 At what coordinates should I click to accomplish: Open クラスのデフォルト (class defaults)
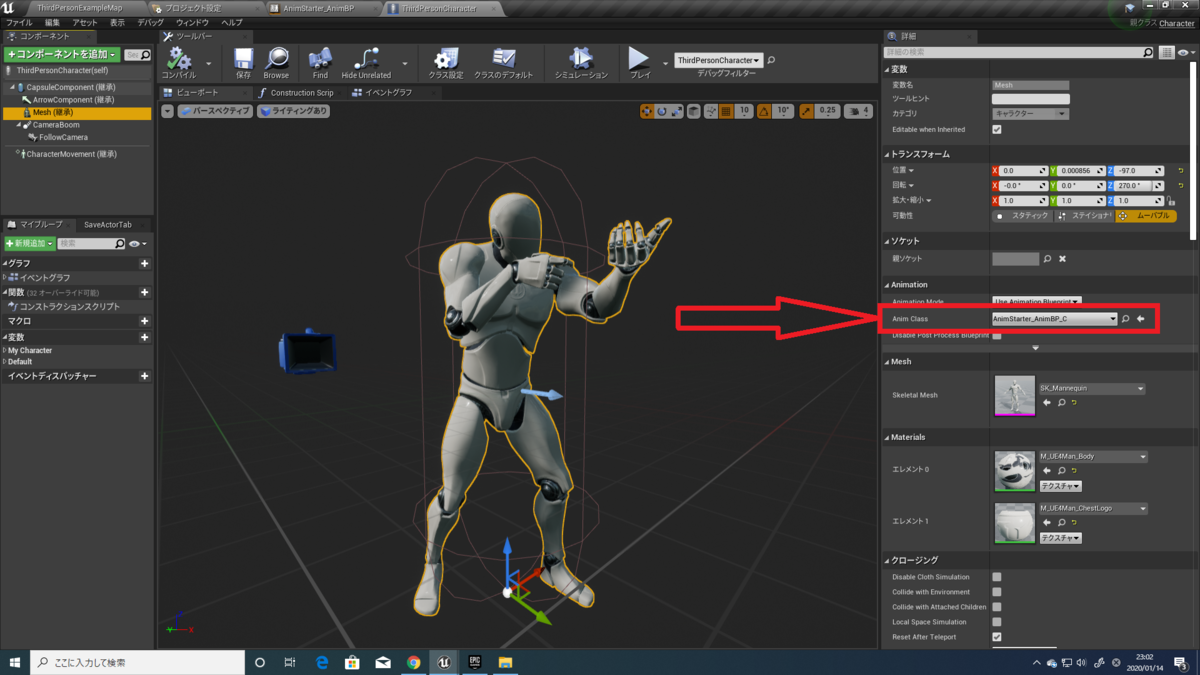504,62
